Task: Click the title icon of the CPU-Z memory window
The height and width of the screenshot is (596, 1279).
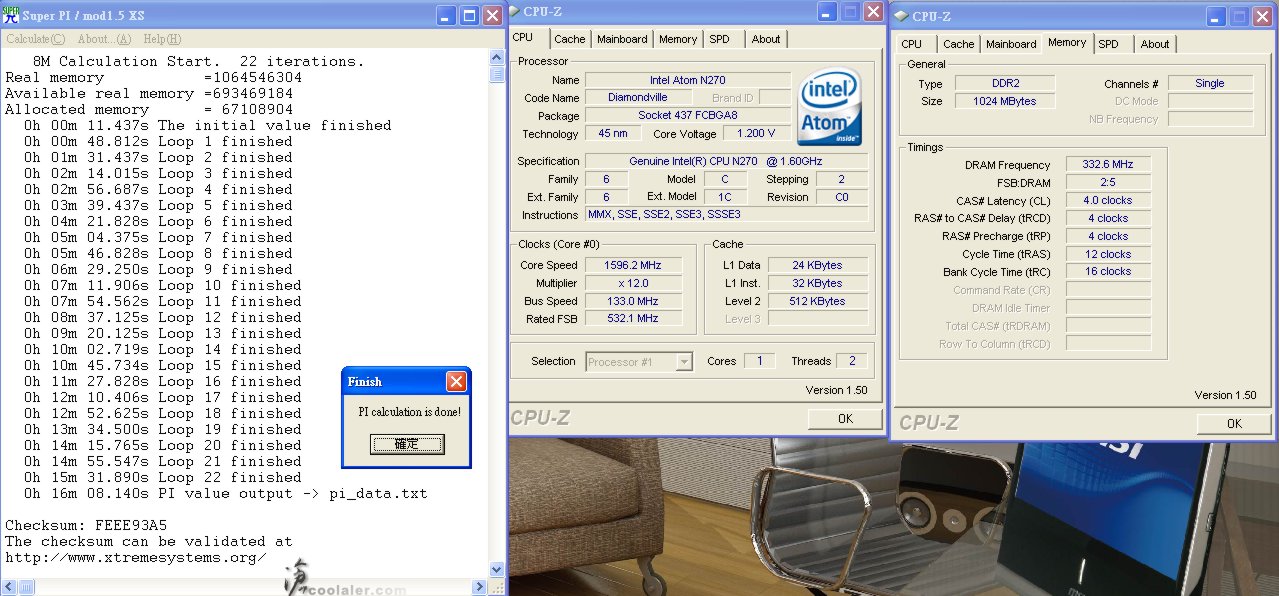Action: [900, 16]
